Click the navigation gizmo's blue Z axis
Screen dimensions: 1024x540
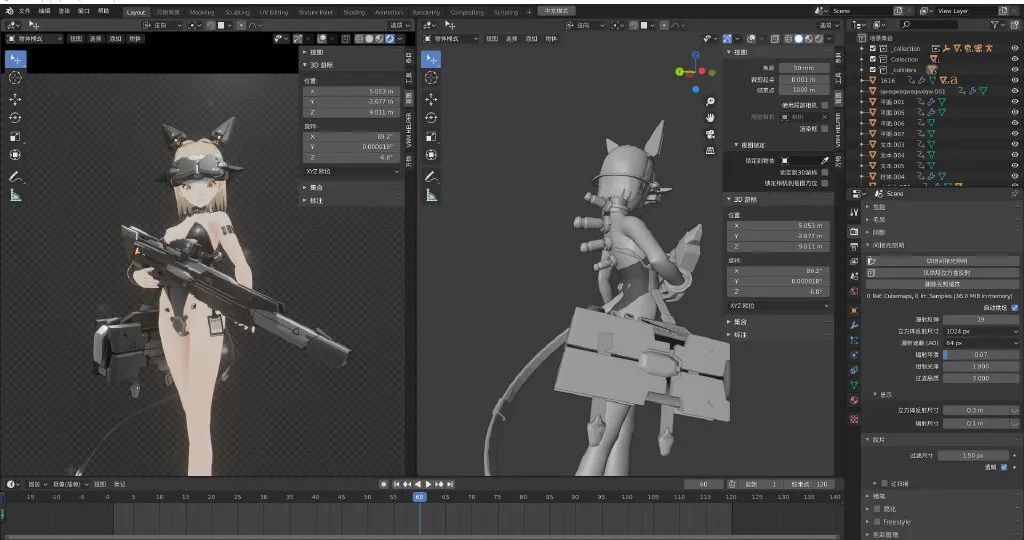click(696, 56)
